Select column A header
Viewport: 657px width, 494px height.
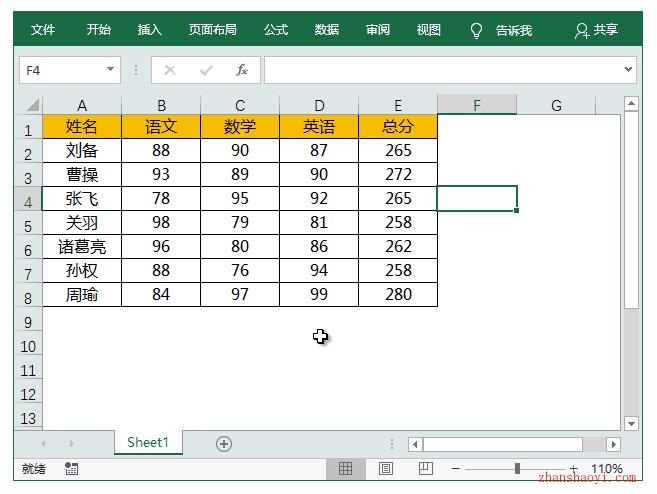click(82, 105)
